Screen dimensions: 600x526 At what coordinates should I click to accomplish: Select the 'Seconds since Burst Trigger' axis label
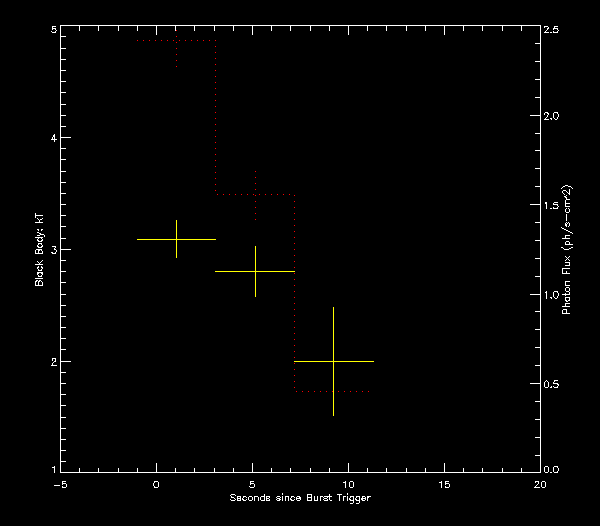(x=300, y=498)
